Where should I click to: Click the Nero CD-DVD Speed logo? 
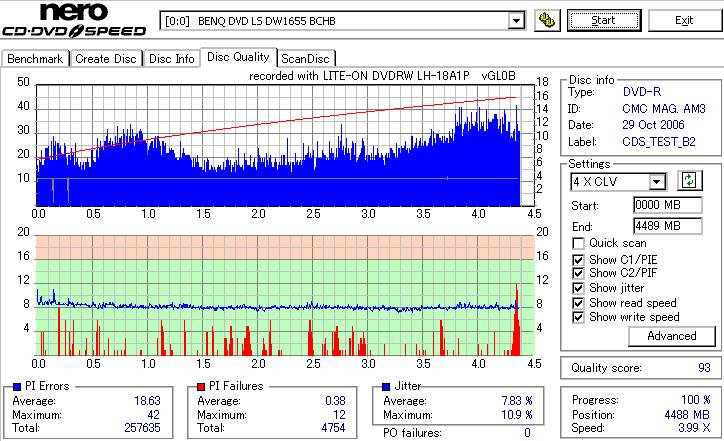click(74, 19)
